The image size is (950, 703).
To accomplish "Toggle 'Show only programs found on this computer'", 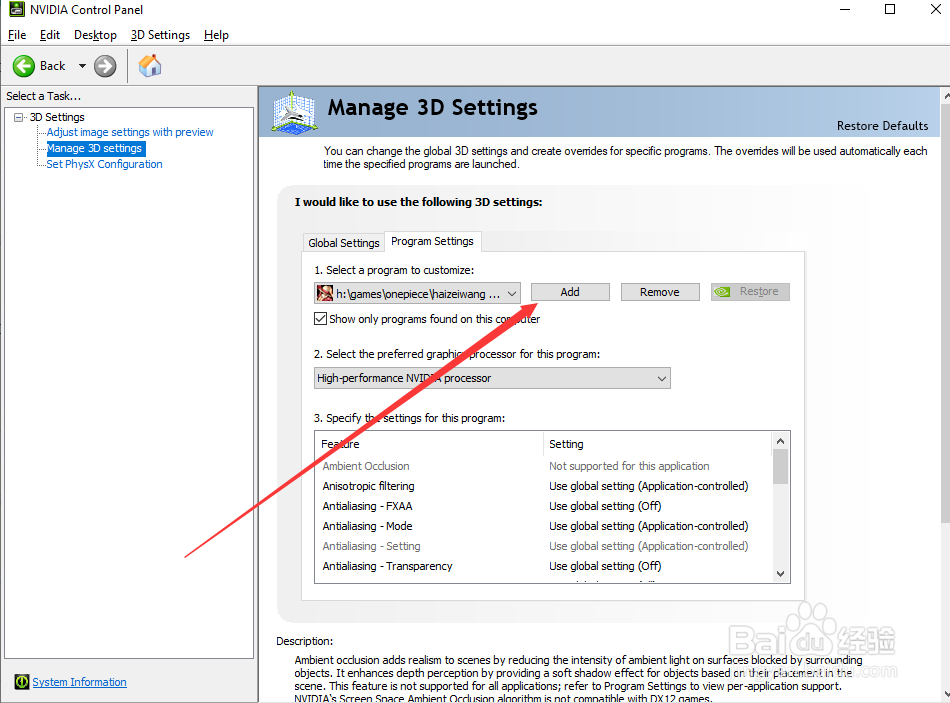I will pyautogui.click(x=321, y=319).
